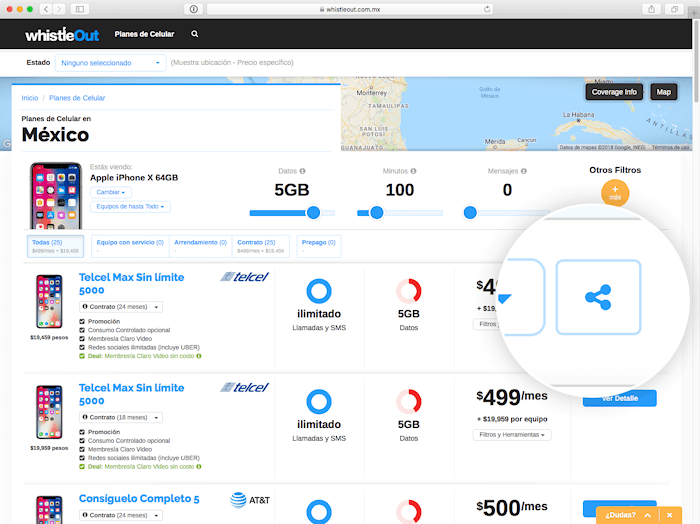
Task: Click the 'Map' button
Action: pos(663,92)
